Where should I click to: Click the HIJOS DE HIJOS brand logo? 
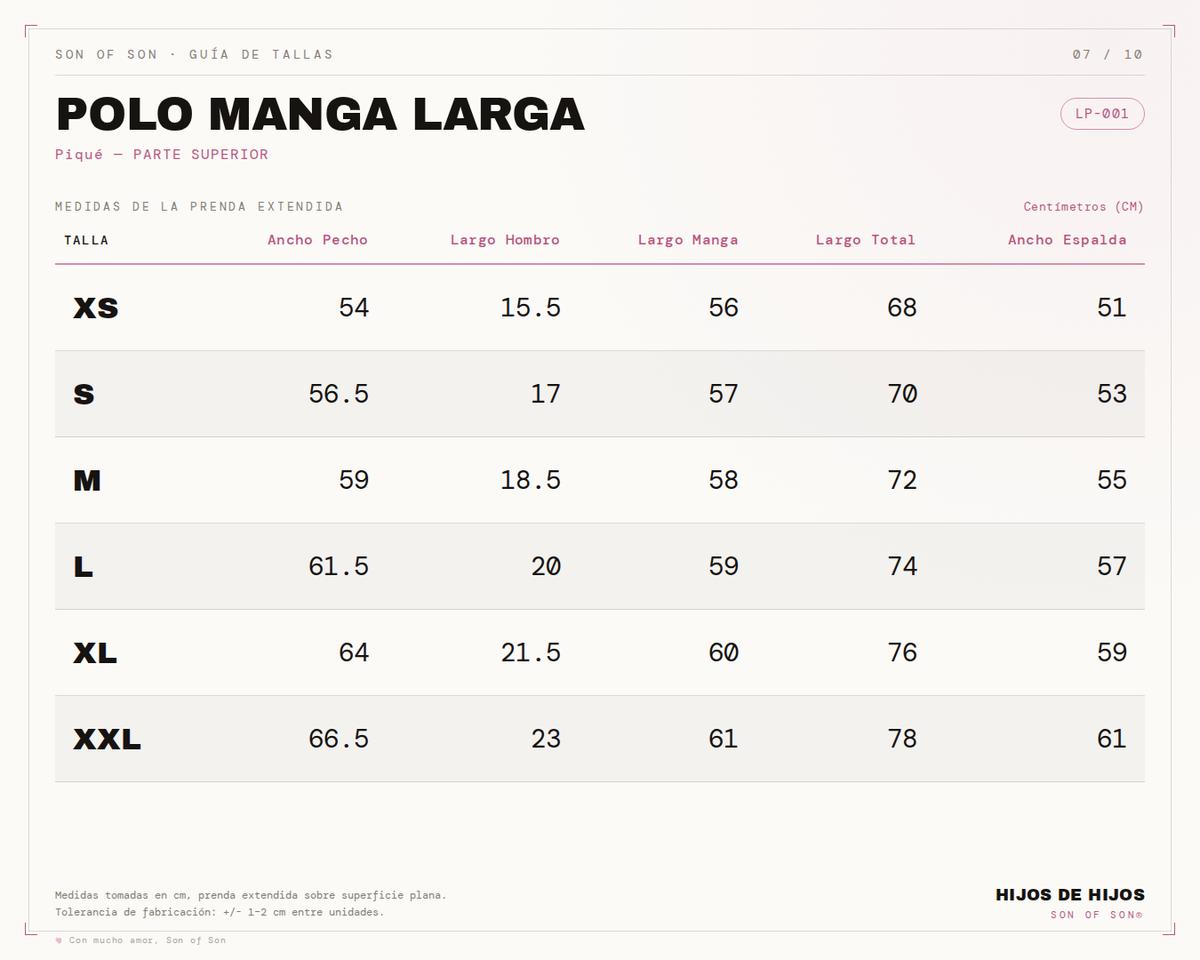click(1070, 895)
